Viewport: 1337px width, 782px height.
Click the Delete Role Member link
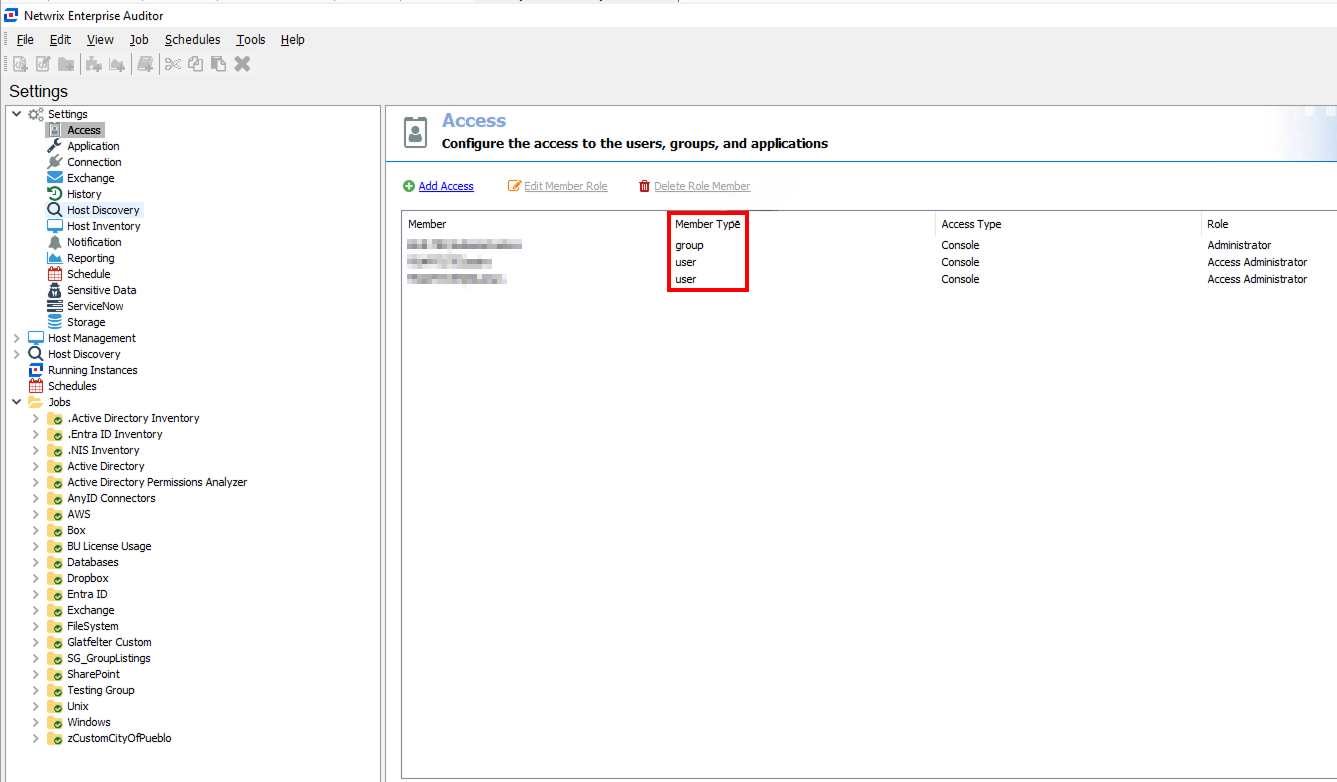(x=703, y=186)
